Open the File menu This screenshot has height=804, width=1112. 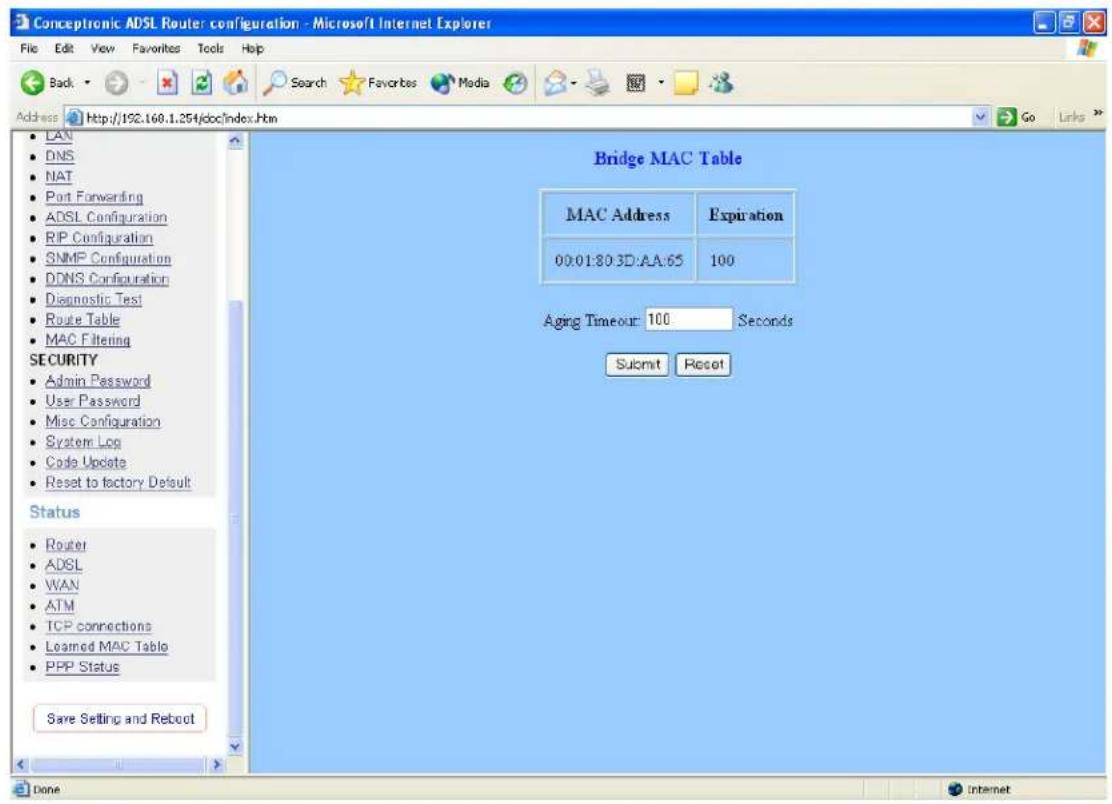tap(29, 48)
